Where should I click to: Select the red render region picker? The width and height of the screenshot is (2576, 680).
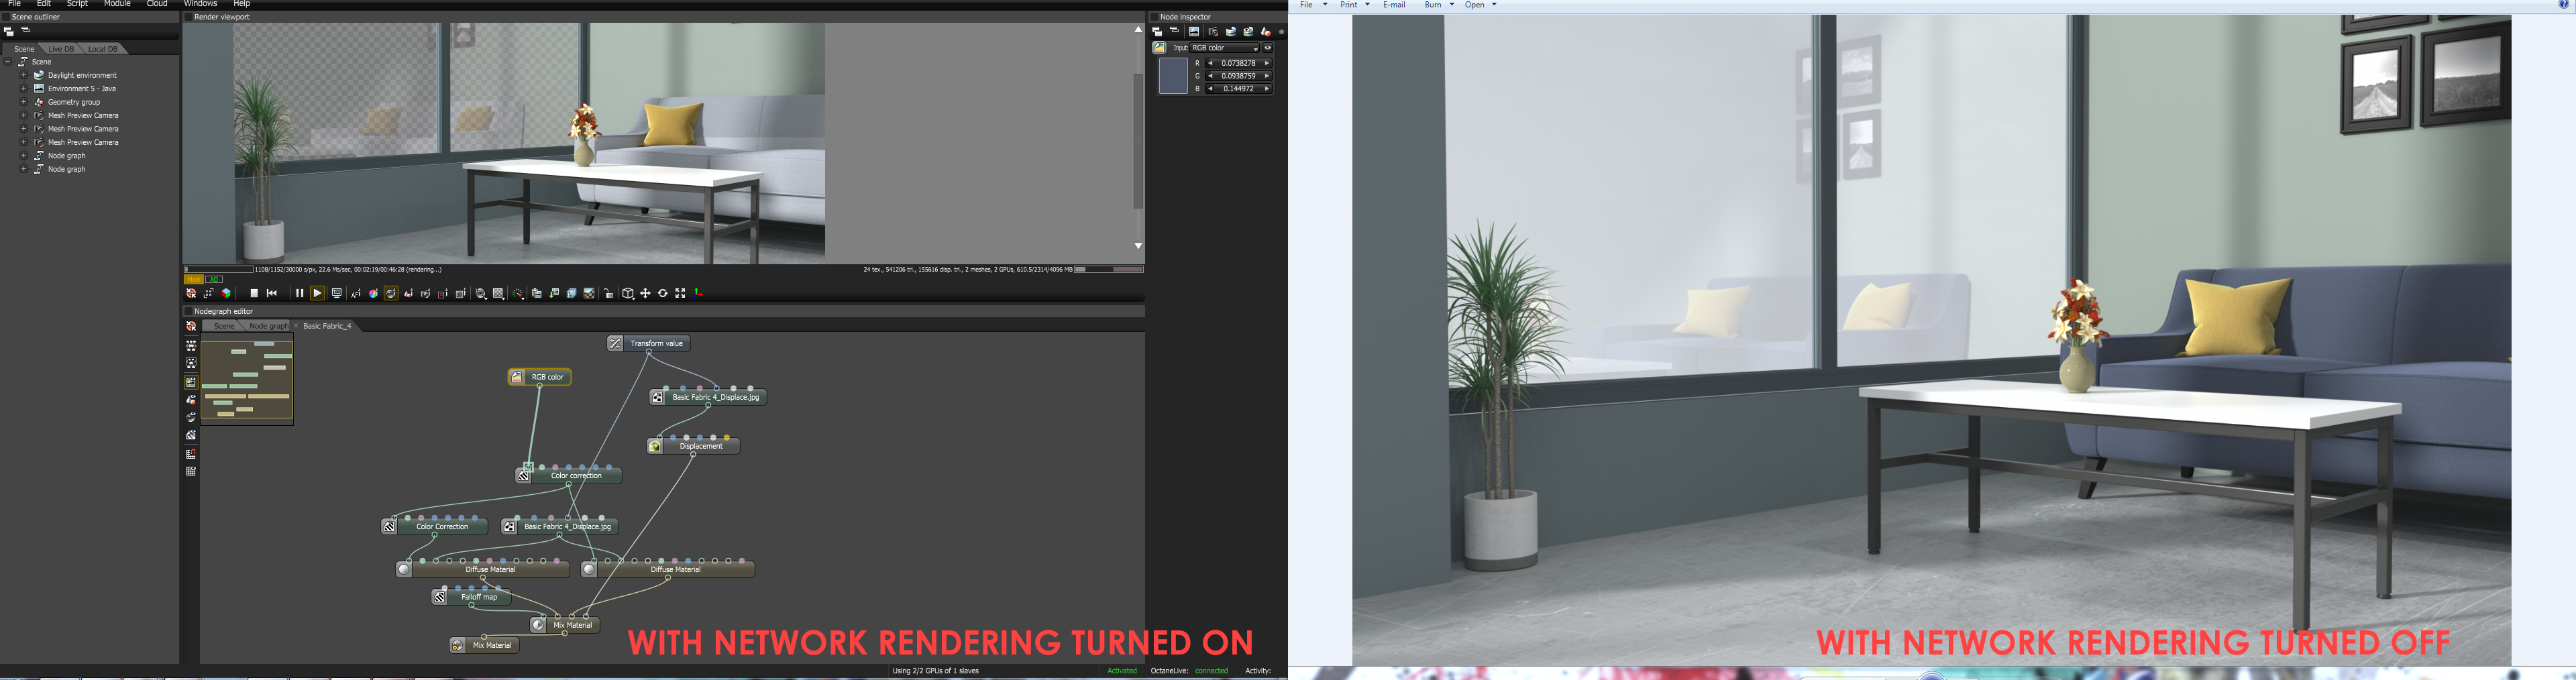[443, 293]
